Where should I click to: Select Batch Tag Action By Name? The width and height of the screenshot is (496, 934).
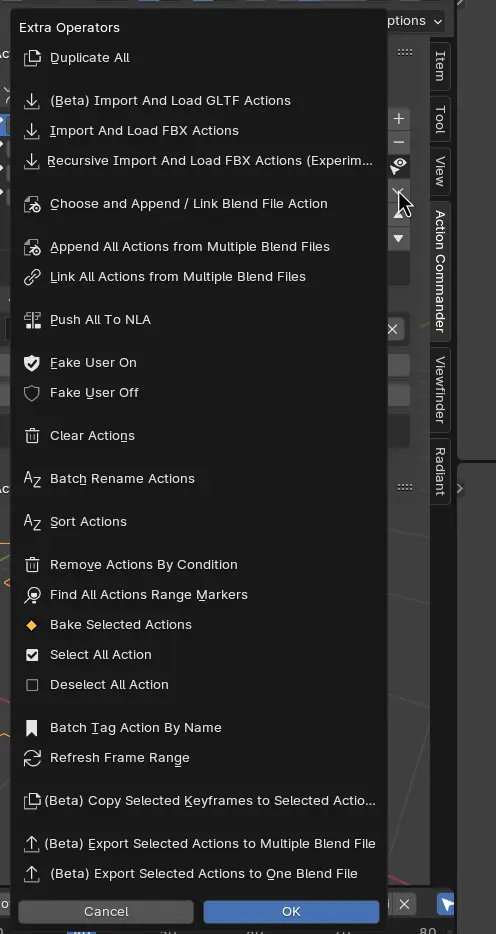tap(198, 728)
